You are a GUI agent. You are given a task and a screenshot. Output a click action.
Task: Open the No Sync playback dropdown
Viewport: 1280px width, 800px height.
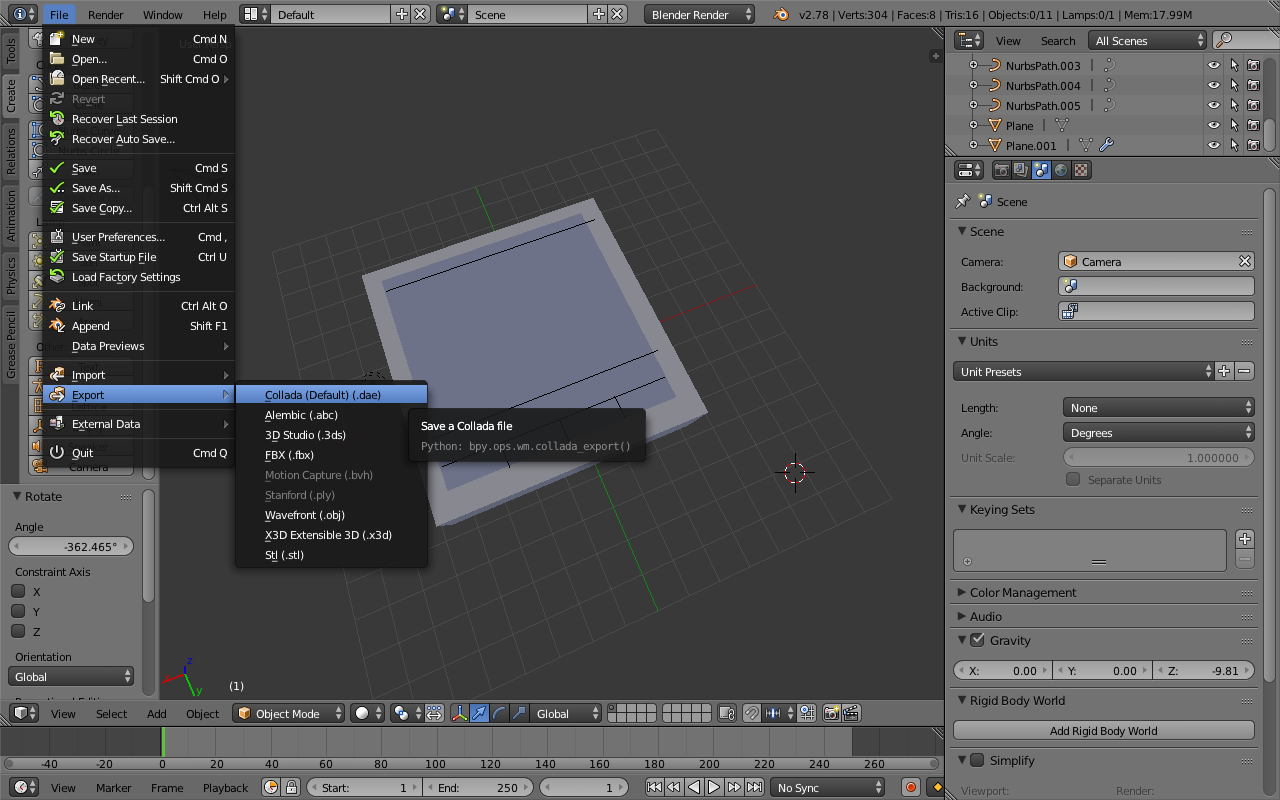pos(829,787)
